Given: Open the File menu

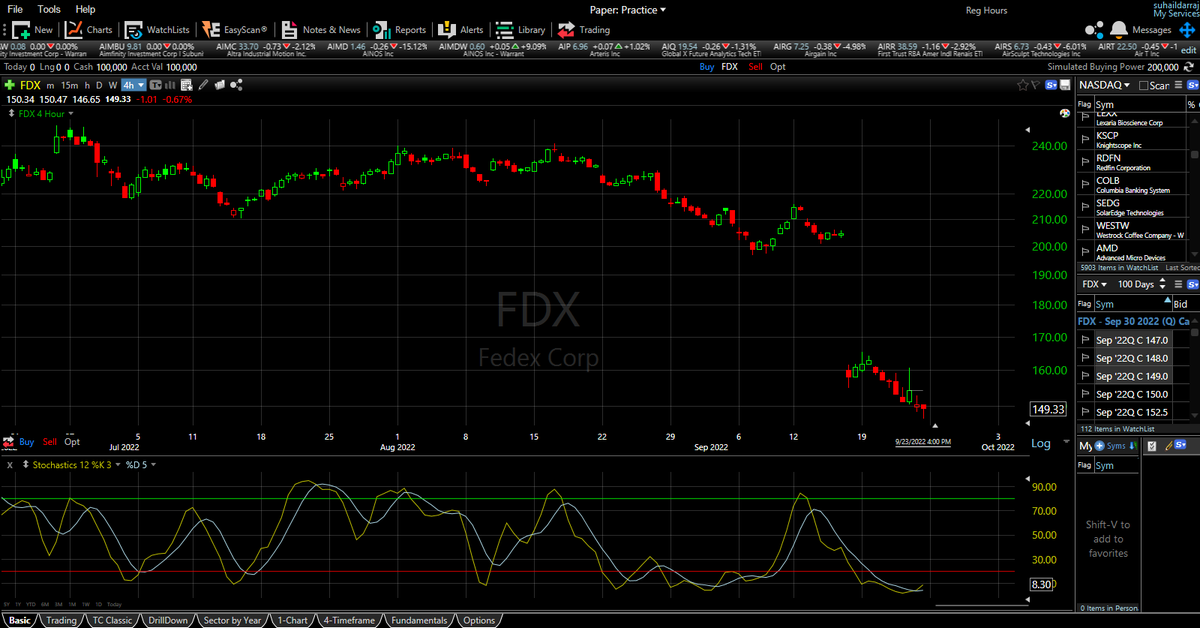Looking at the screenshot, I should point(15,9).
